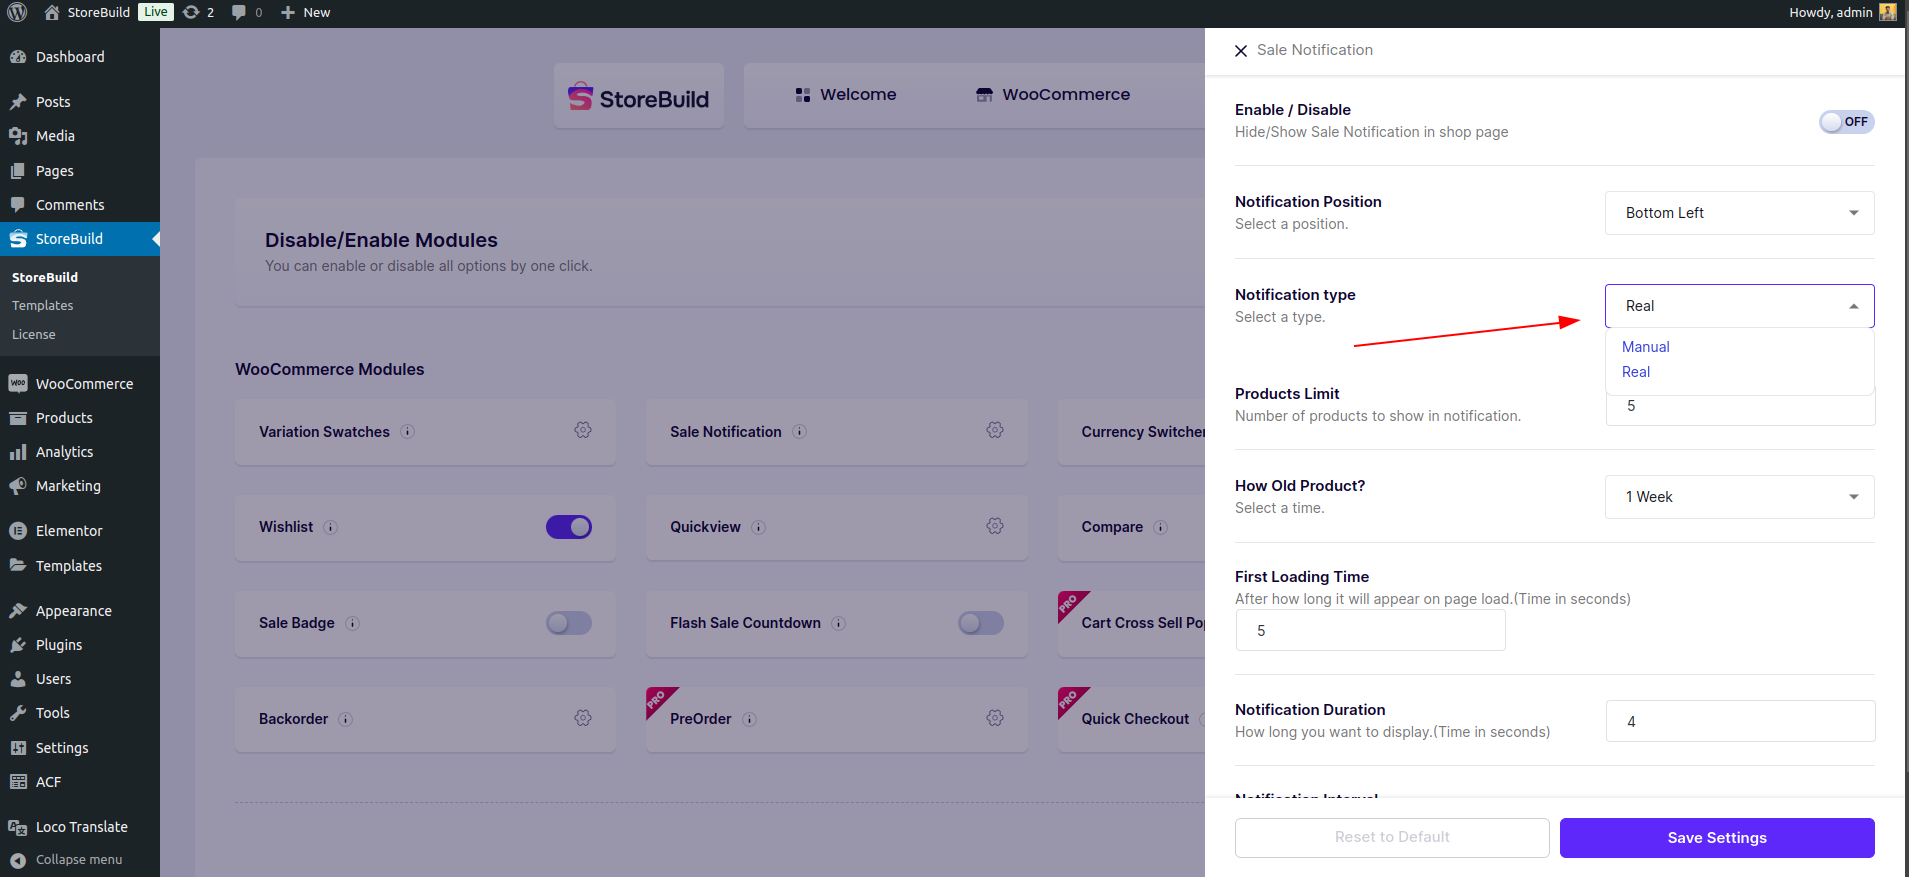1909x877 pixels.
Task: Show info icon beside Wishlist
Action: (x=331, y=528)
